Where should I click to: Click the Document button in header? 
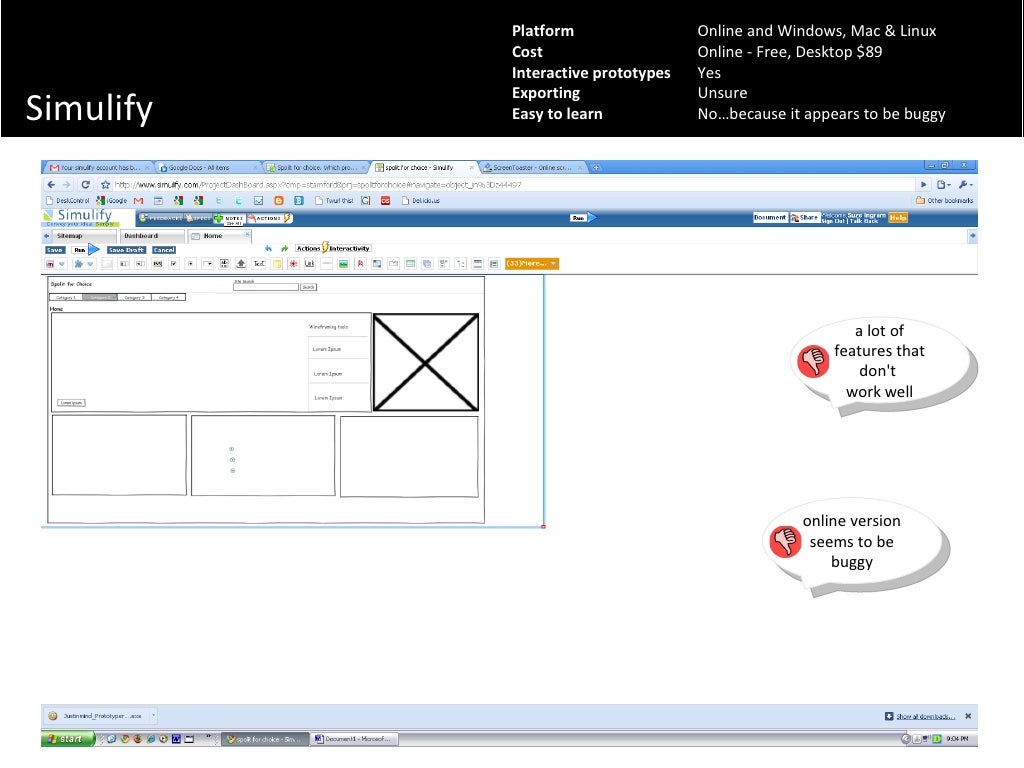pyautogui.click(x=770, y=217)
